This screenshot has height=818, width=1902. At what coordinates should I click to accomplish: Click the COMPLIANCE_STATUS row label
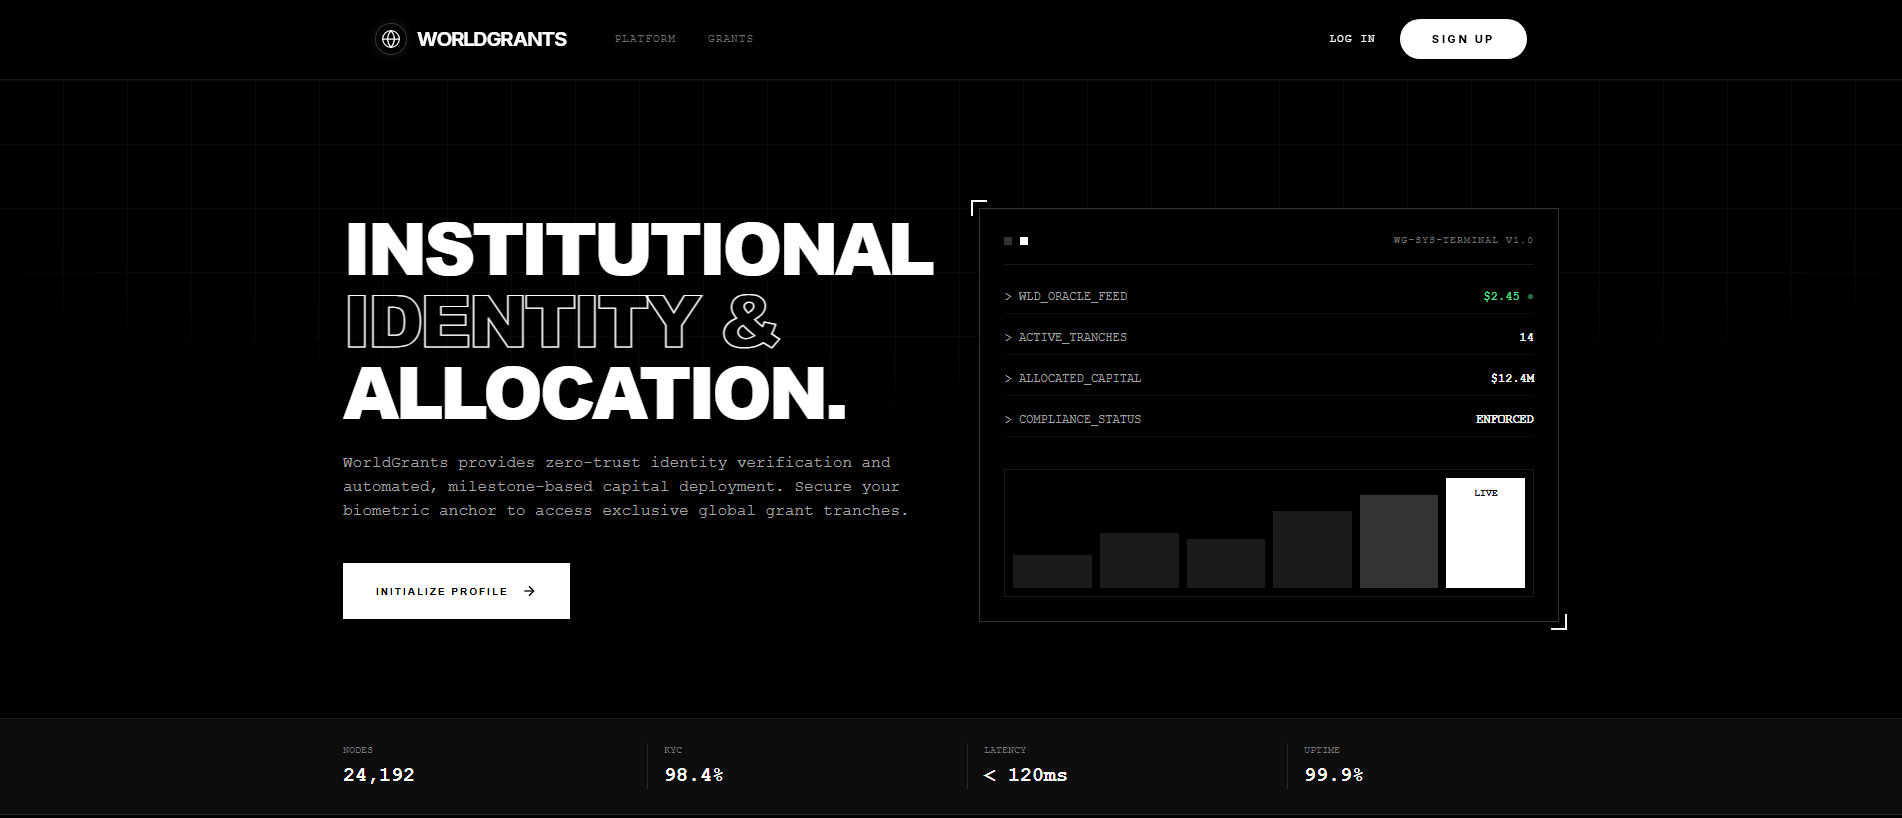click(x=1080, y=419)
